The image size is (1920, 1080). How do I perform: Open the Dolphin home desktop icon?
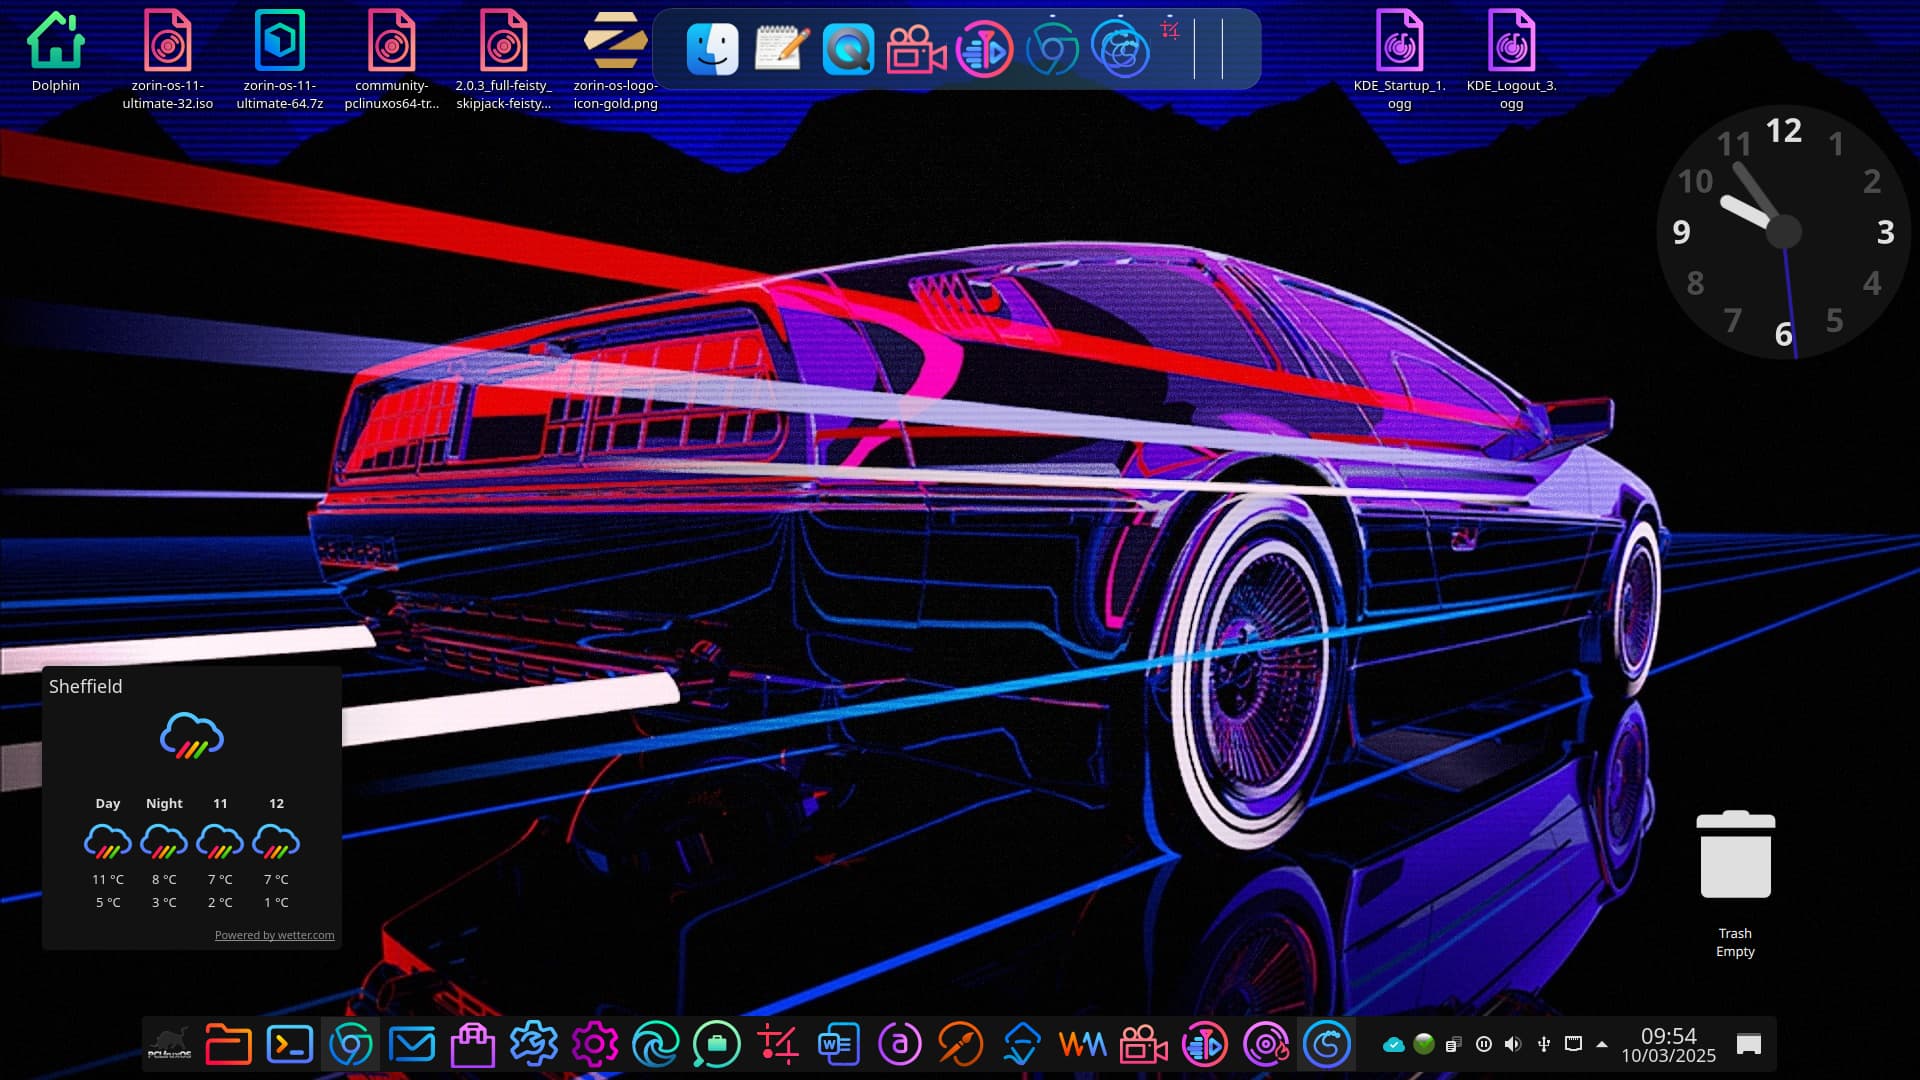pyautogui.click(x=56, y=52)
